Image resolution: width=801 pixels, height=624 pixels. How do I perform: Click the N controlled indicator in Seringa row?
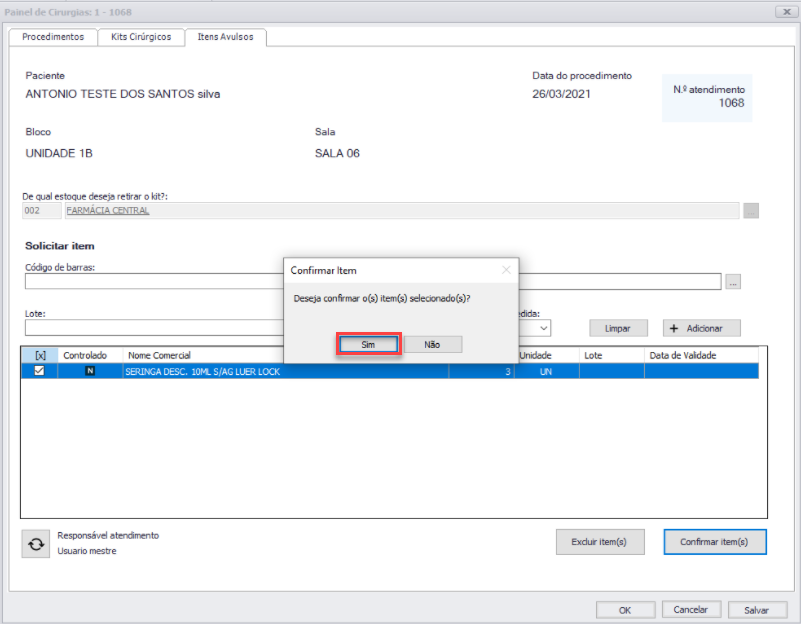pyautogui.click(x=90, y=371)
